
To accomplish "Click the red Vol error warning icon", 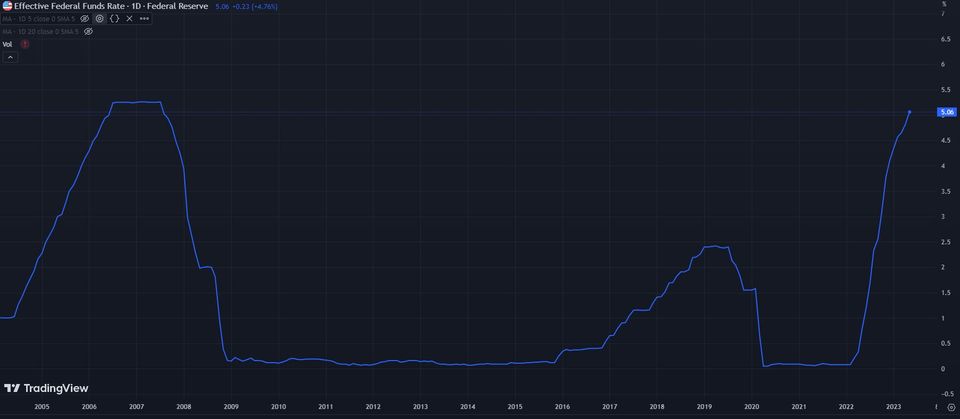I will 24,44.
